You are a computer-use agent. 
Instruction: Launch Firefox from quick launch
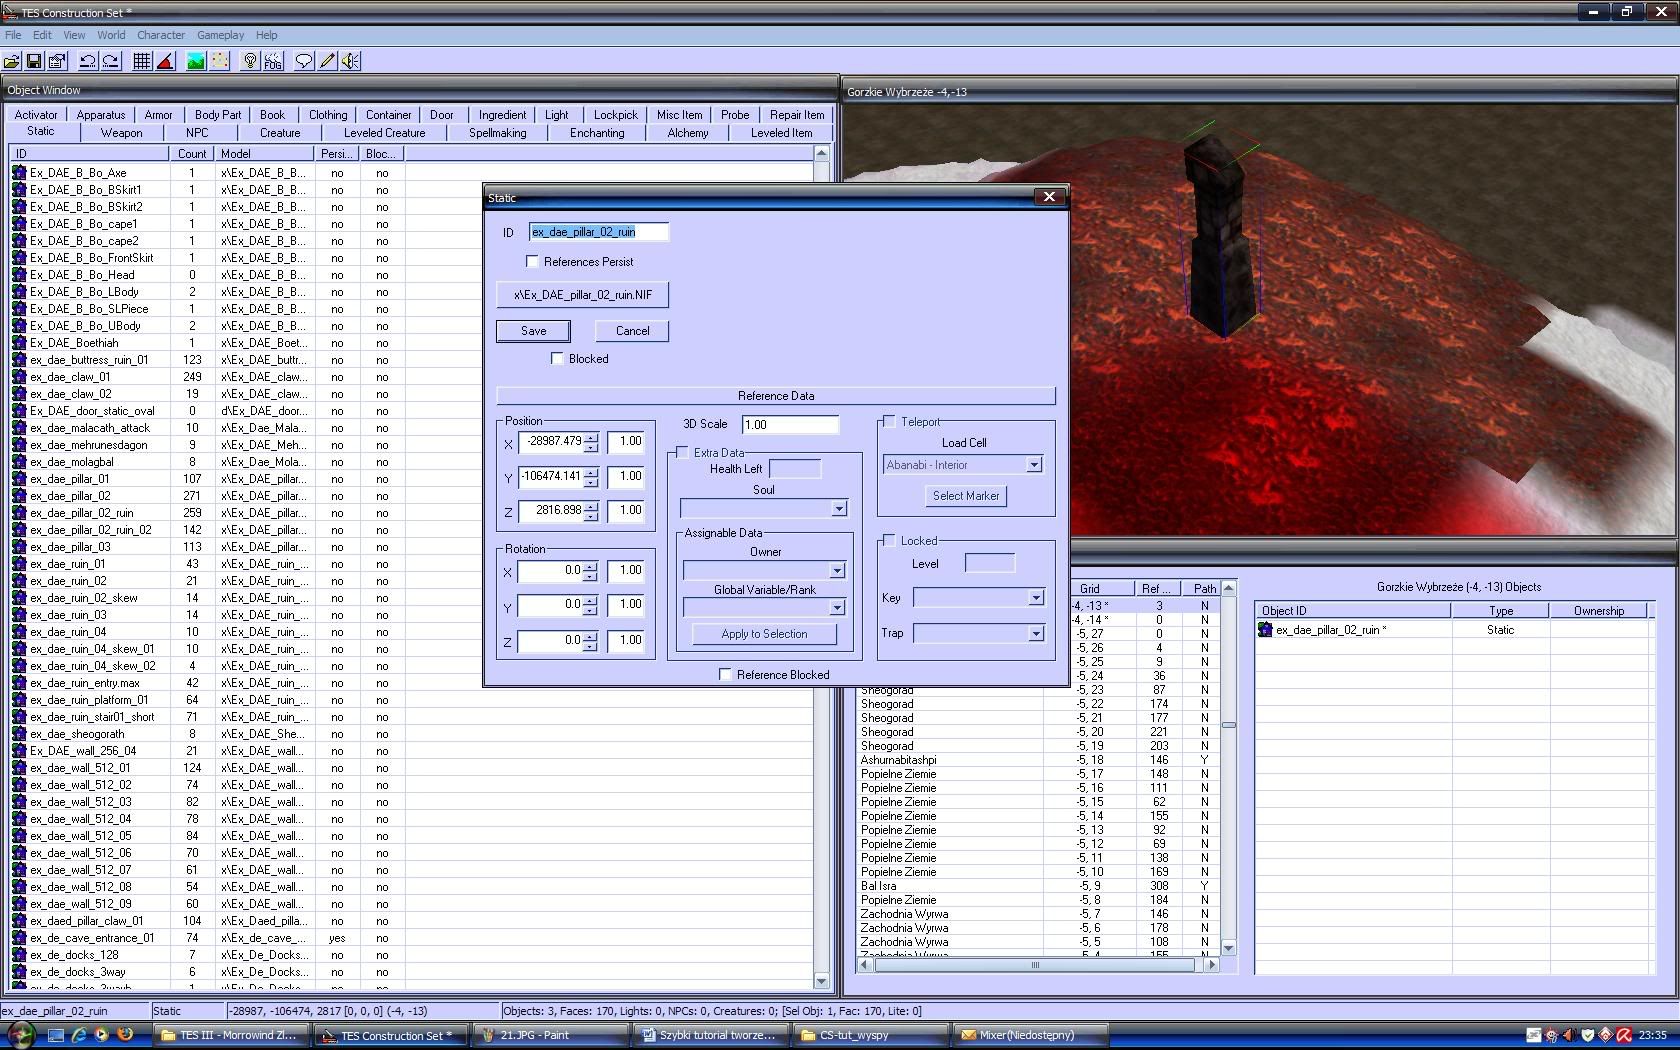[125, 1035]
